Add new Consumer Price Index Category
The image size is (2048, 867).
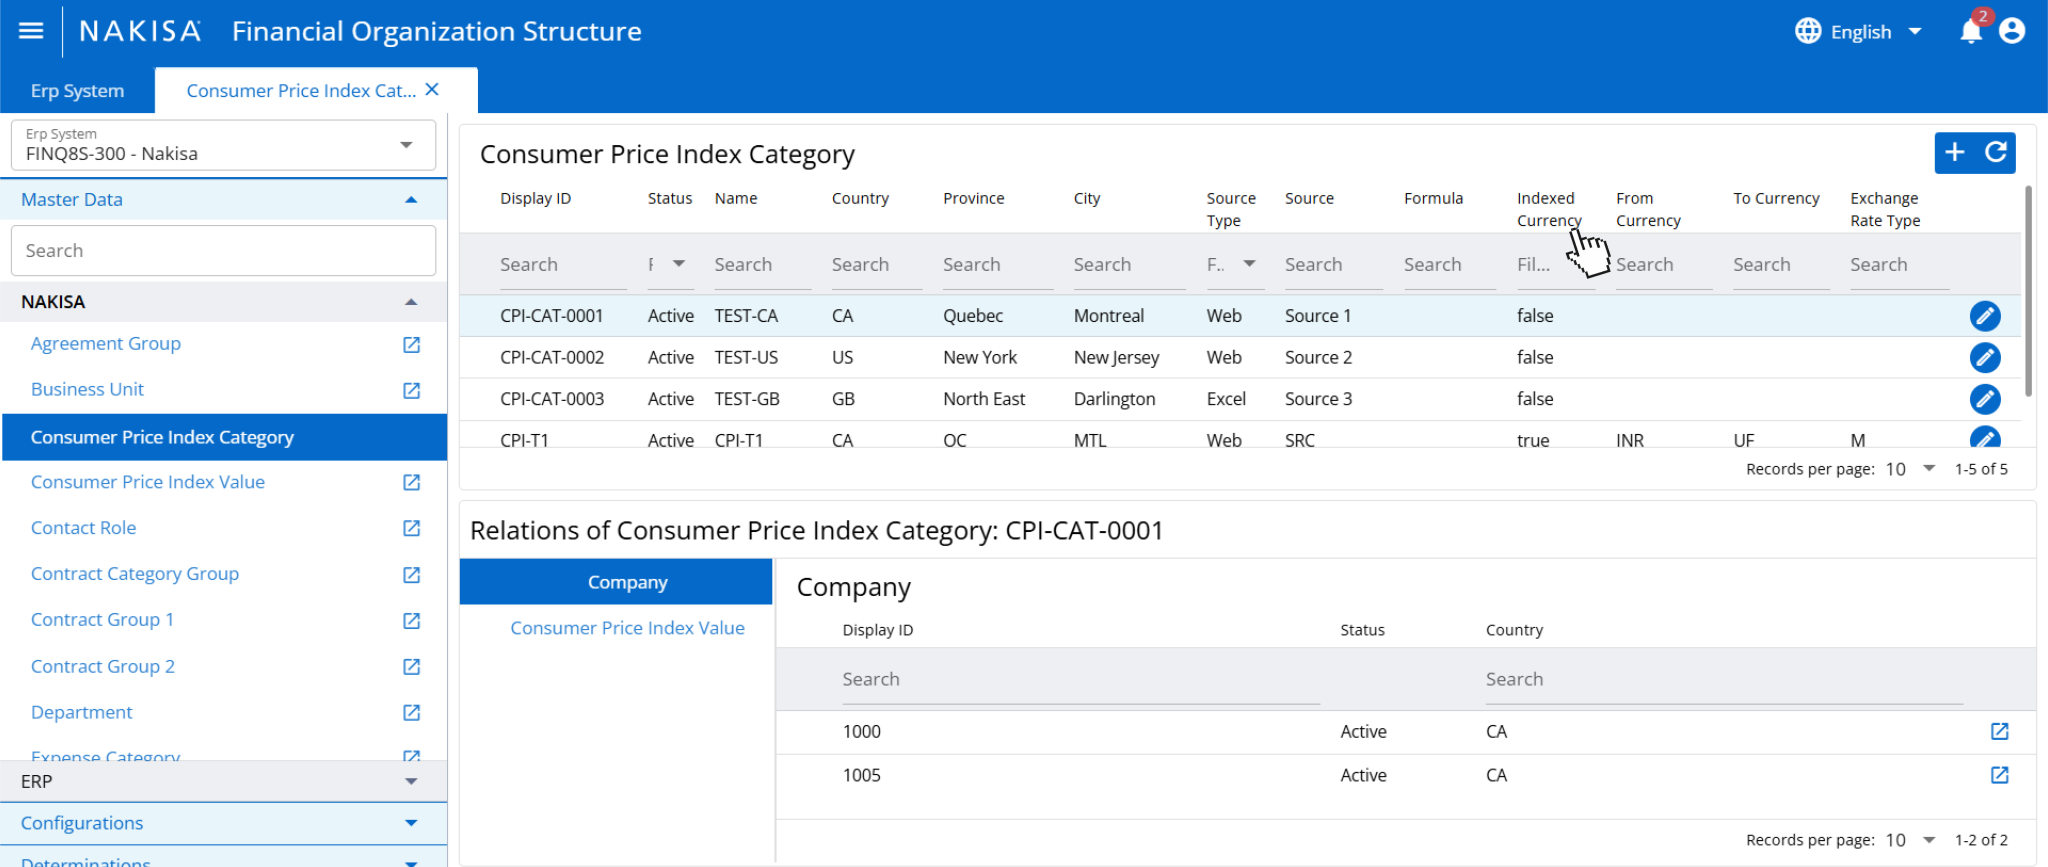1955,152
